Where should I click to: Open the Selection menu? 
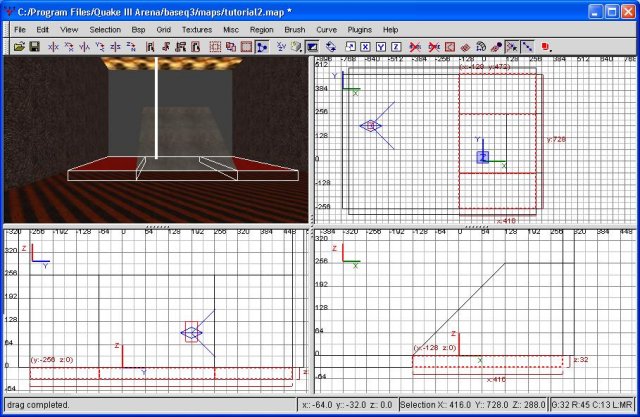[x=105, y=30]
